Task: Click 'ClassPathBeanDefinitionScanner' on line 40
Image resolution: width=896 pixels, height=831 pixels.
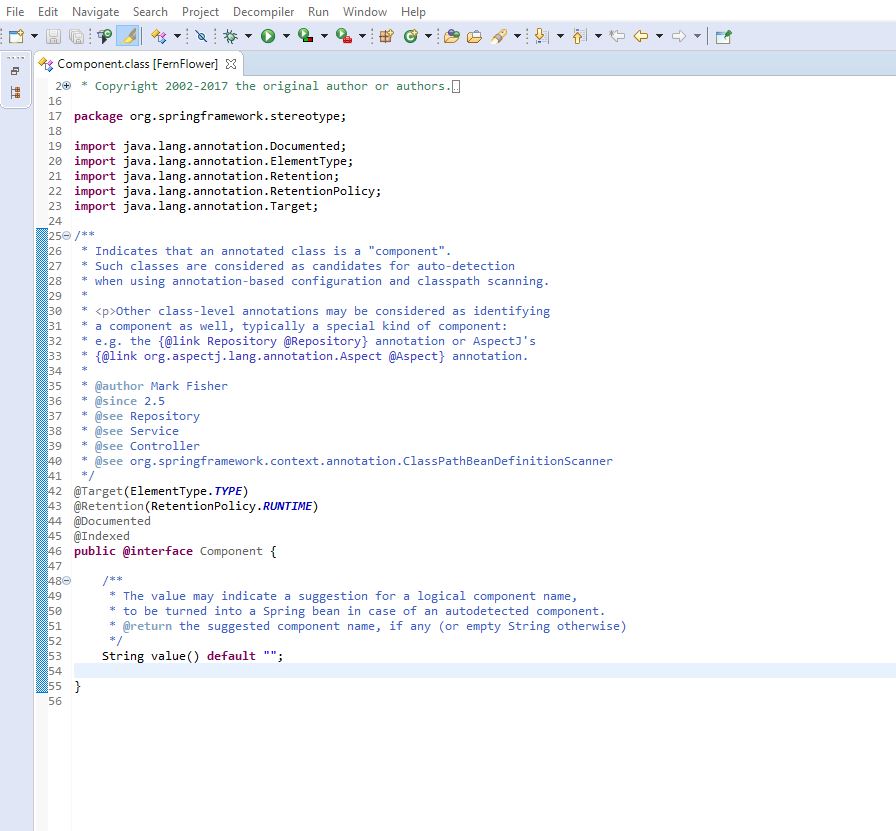Action: tap(507, 461)
